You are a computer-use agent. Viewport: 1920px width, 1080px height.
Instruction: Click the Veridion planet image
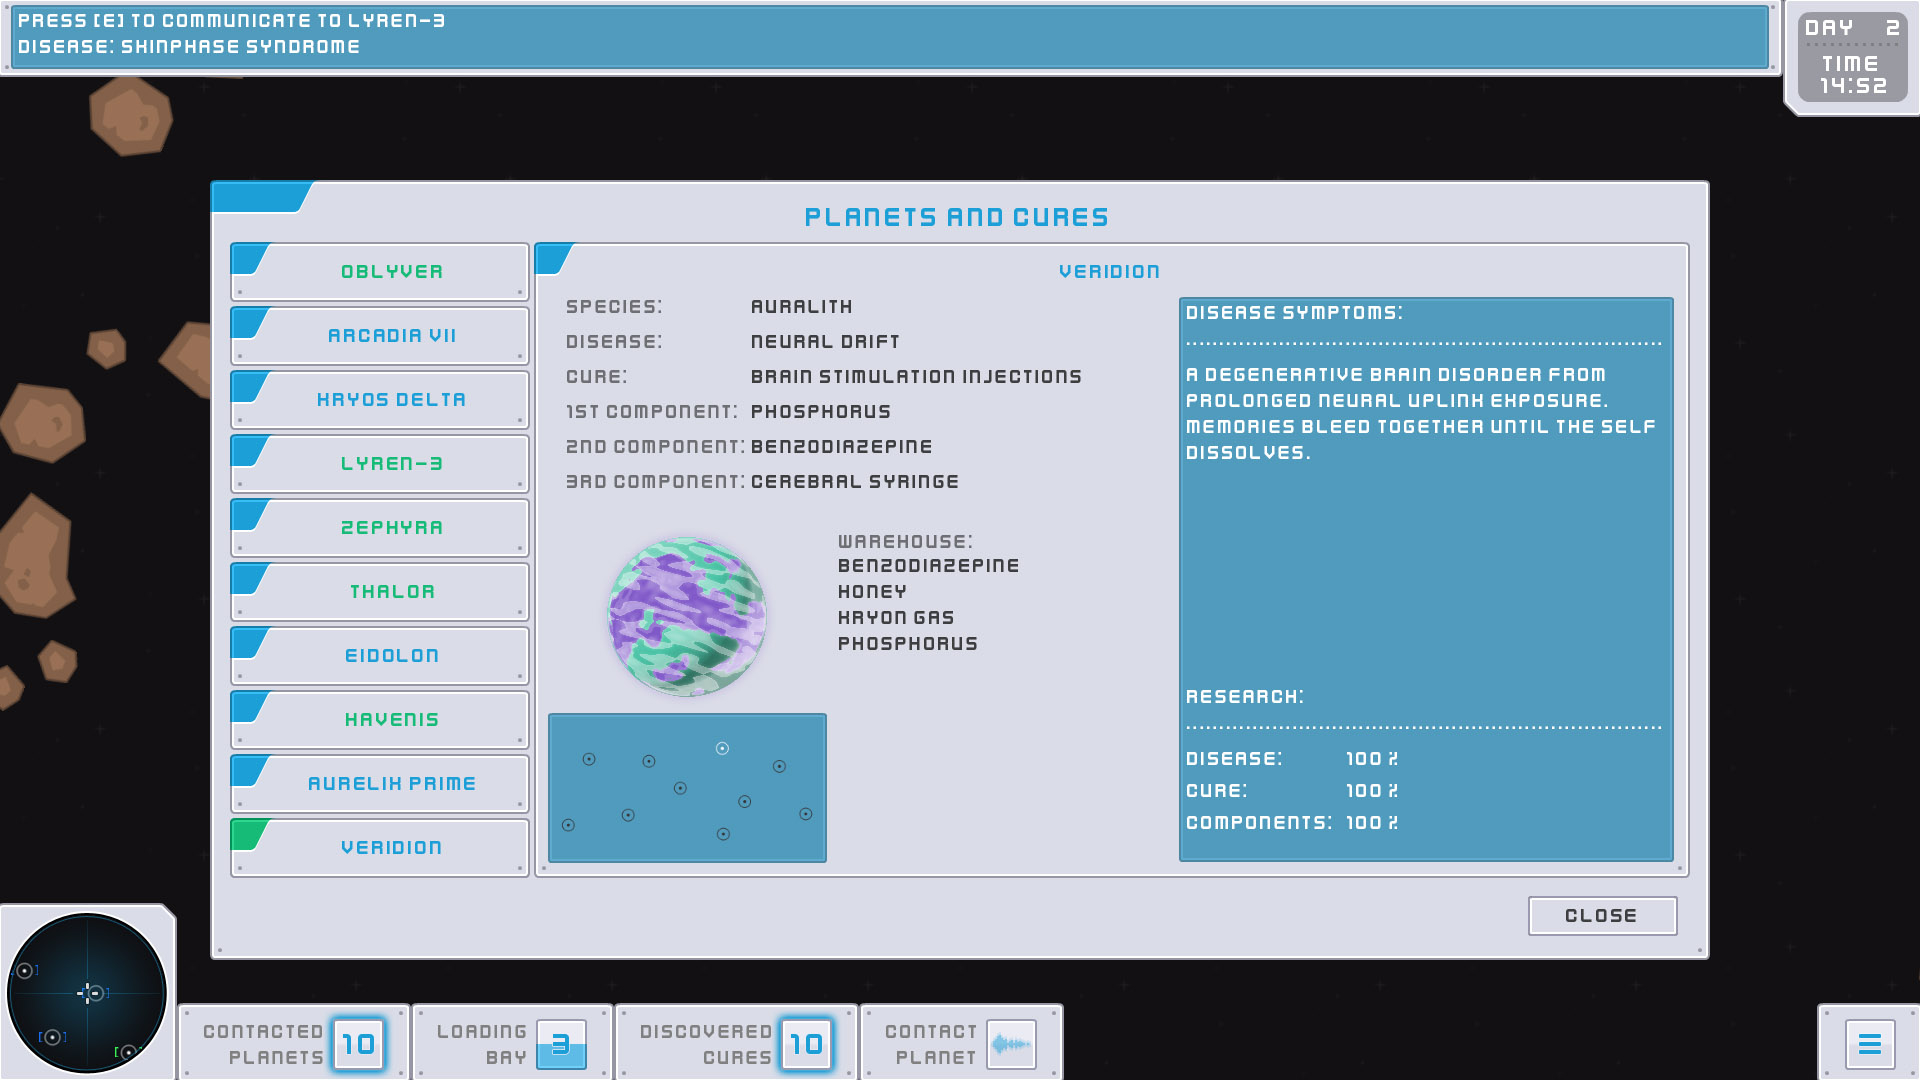coord(687,616)
